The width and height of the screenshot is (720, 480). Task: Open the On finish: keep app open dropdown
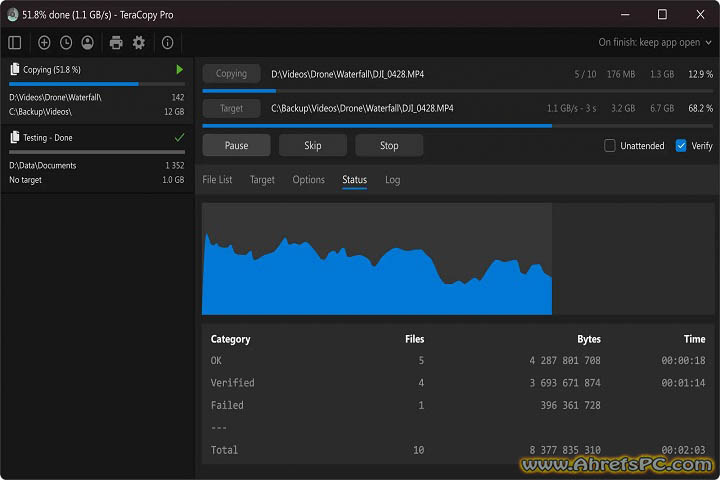point(655,42)
